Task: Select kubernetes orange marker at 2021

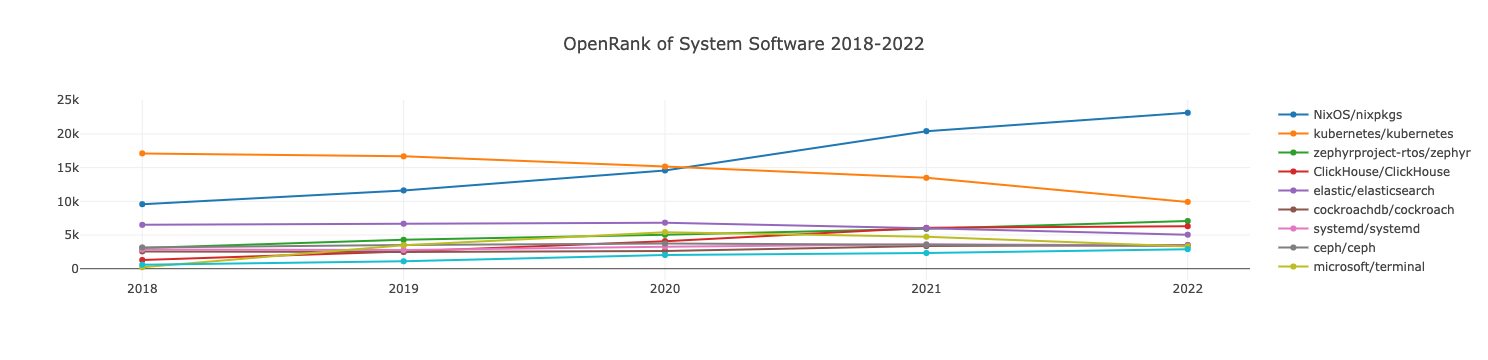Action: pyautogui.click(x=926, y=178)
